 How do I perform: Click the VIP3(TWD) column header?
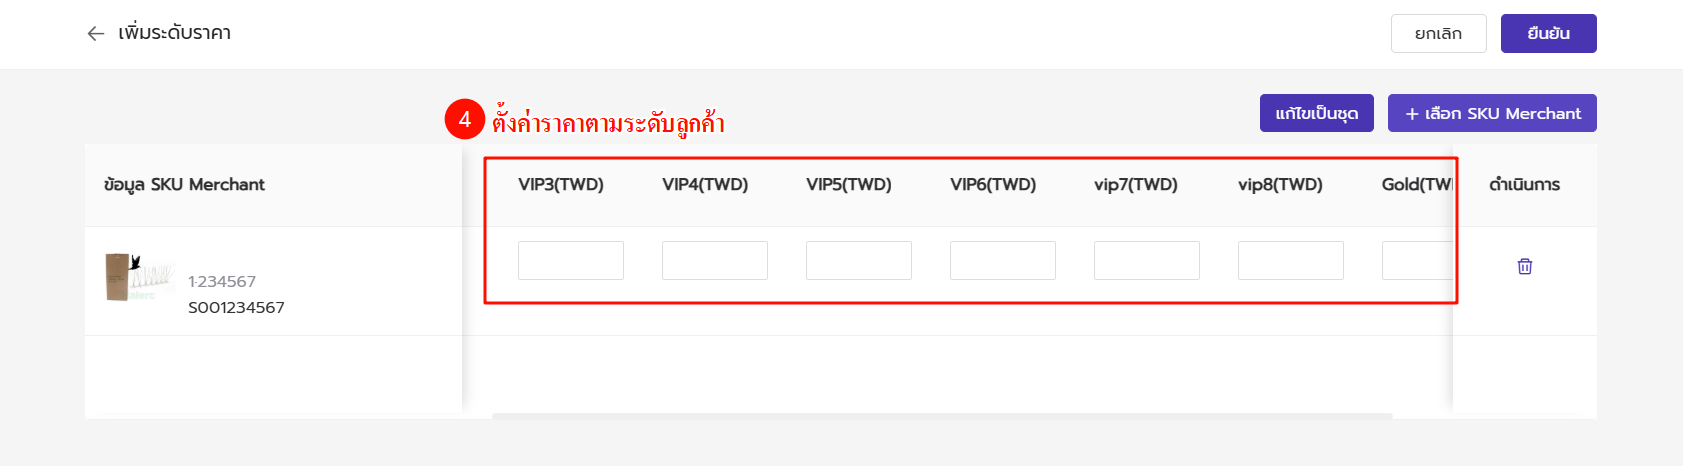click(x=561, y=184)
